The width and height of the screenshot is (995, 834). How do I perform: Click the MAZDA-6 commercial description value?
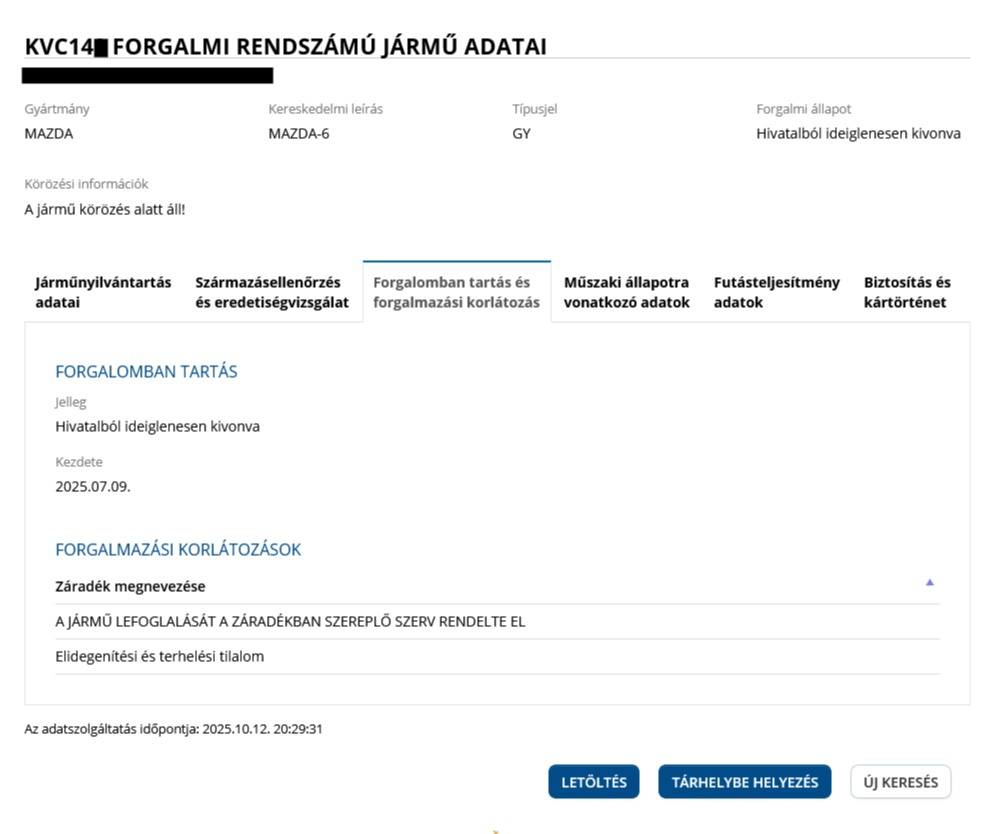[298, 134]
